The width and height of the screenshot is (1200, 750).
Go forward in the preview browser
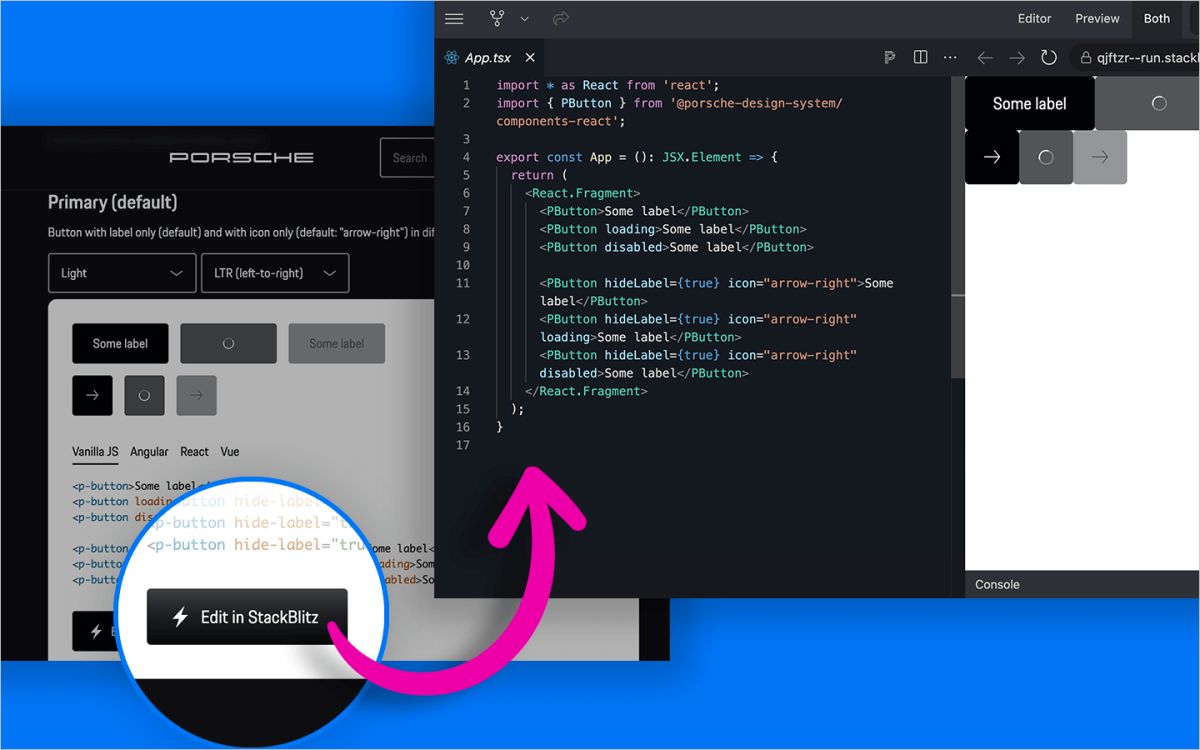point(1017,58)
